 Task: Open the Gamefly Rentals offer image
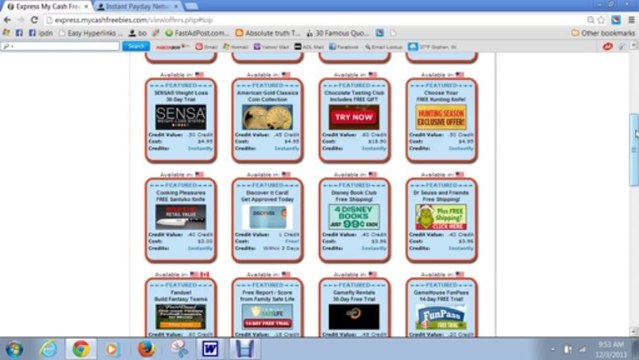pos(354,316)
